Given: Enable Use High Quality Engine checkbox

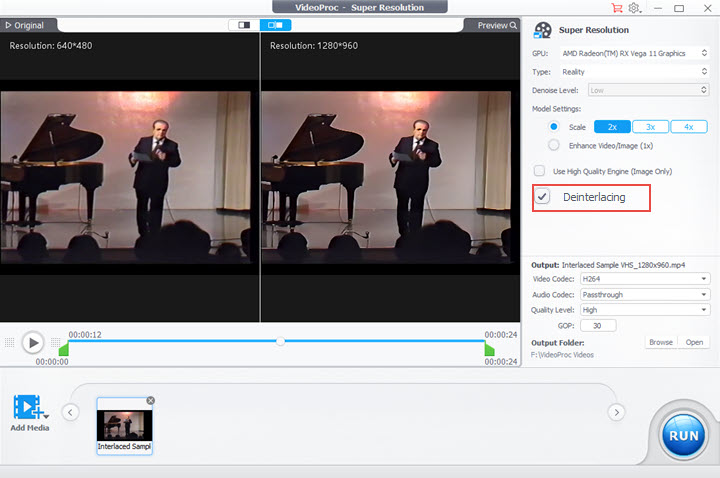Looking at the screenshot, I should 540,171.
